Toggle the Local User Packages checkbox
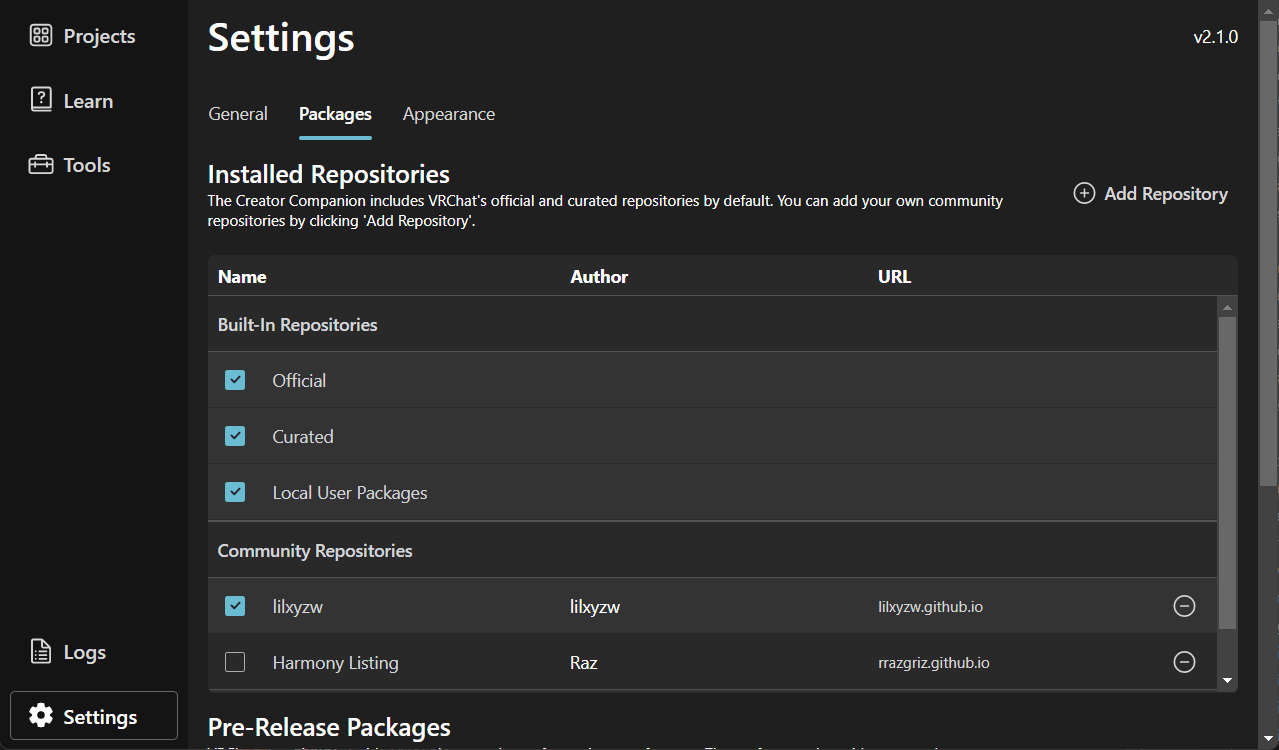The height and width of the screenshot is (750, 1279). pyautogui.click(x=235, y=492)
